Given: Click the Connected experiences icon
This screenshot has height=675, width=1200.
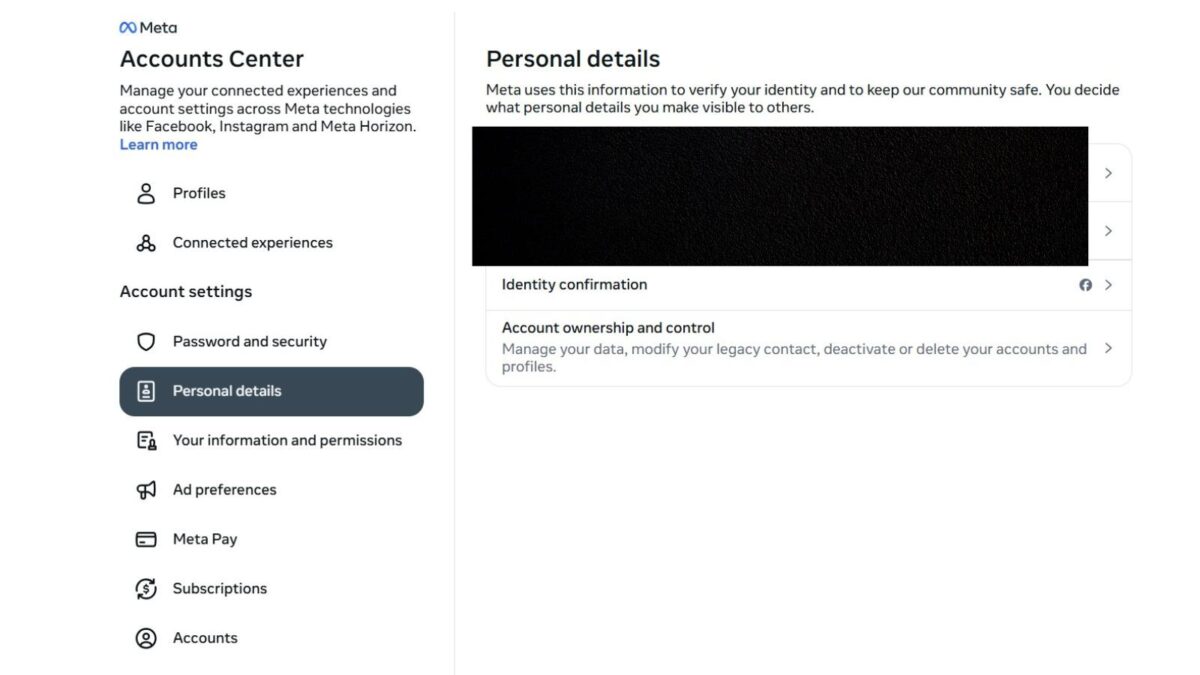Looking at the screenshot, I should pos(146,243).
